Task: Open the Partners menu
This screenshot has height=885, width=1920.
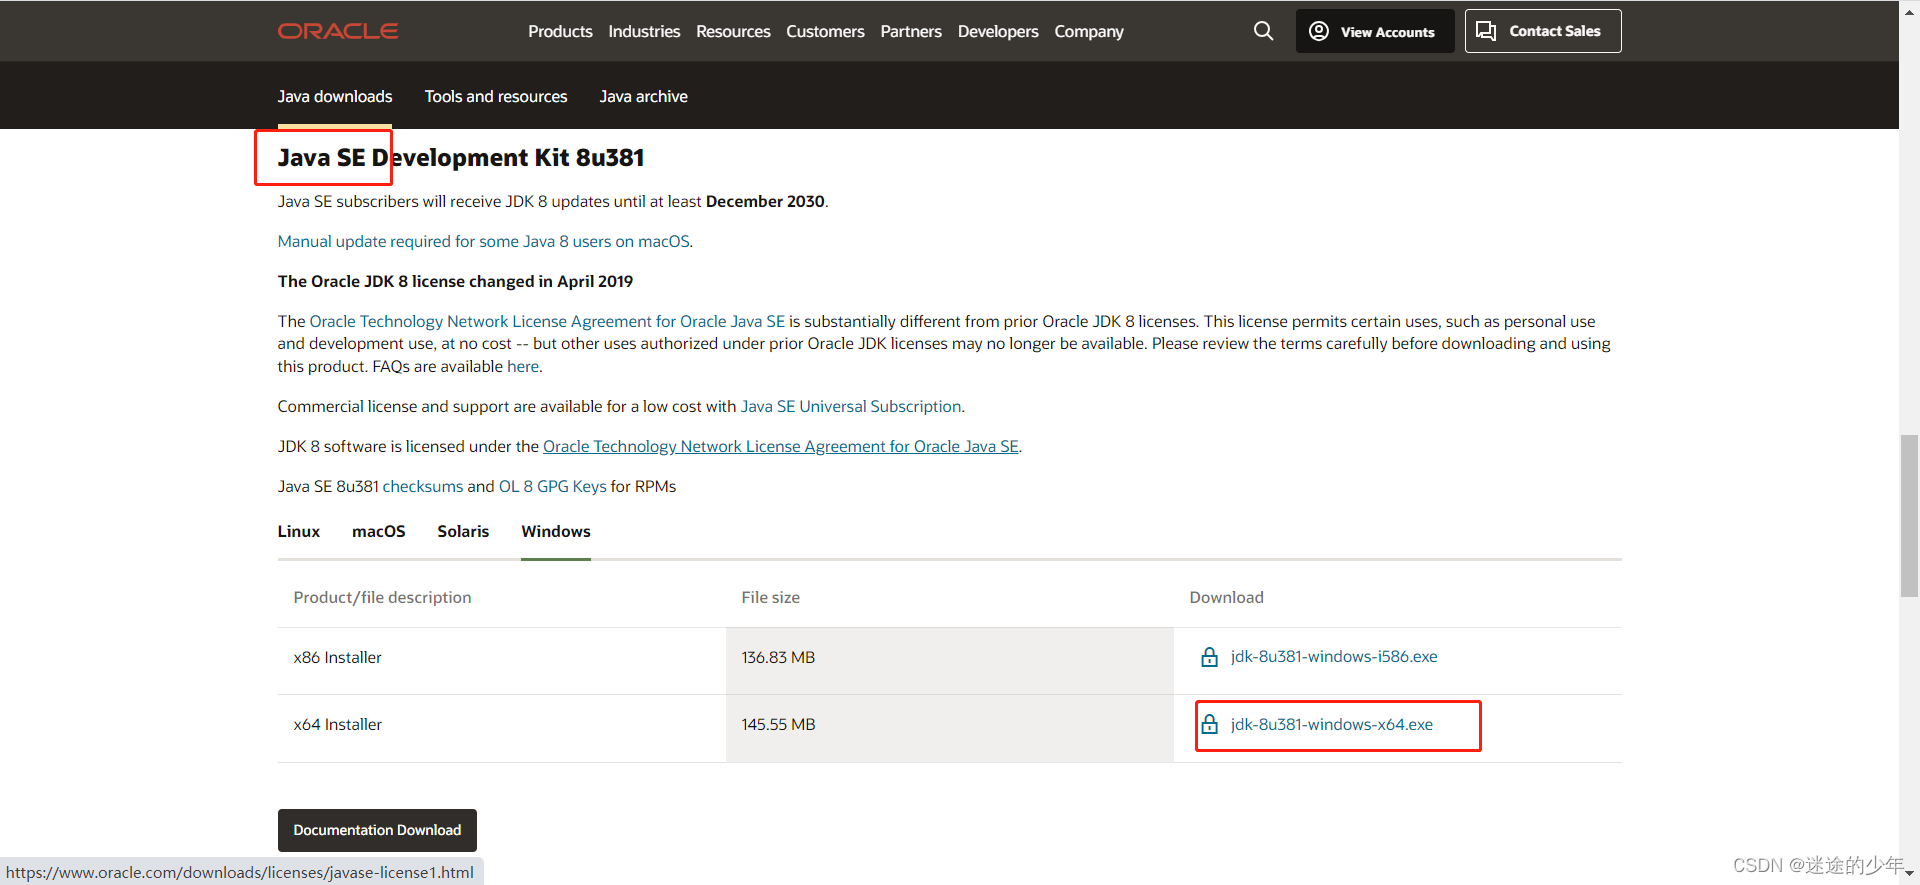Action: click(911, 31)
